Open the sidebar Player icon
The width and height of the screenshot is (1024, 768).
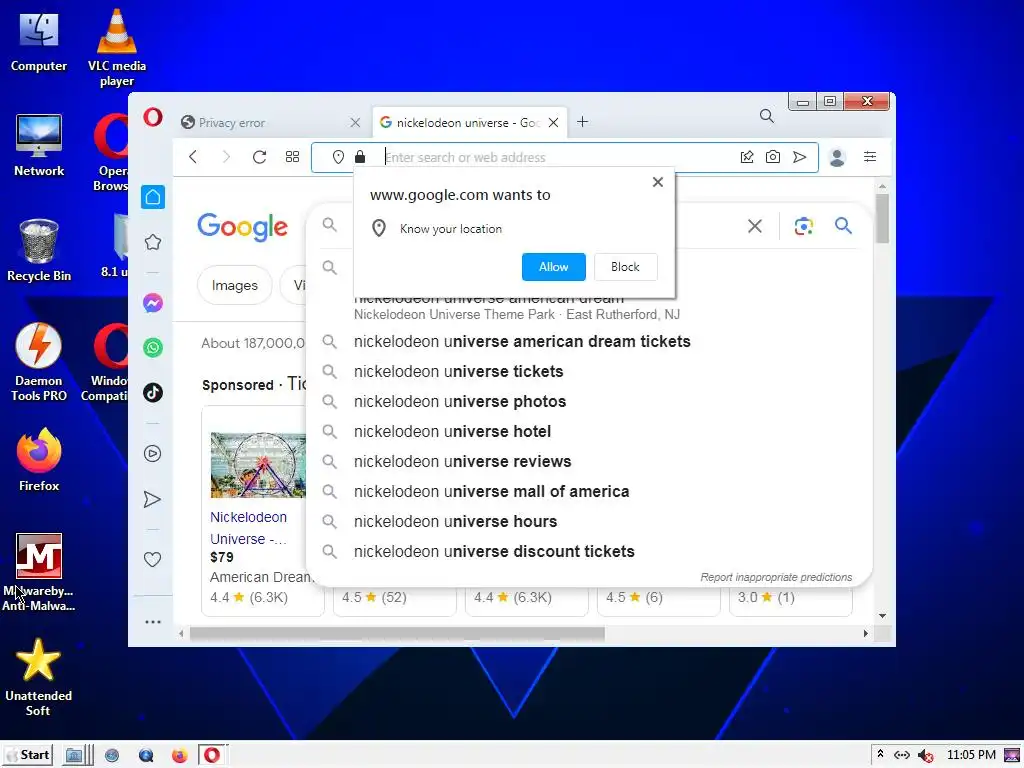153,453
